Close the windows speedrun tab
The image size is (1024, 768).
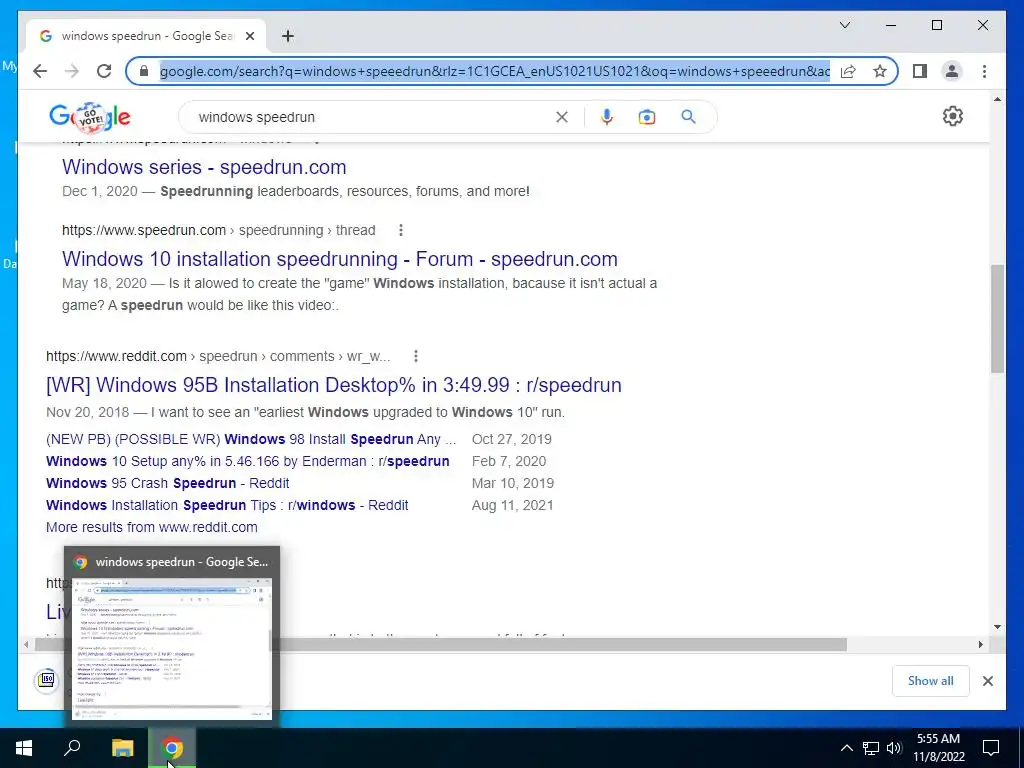tap(249, 36)
